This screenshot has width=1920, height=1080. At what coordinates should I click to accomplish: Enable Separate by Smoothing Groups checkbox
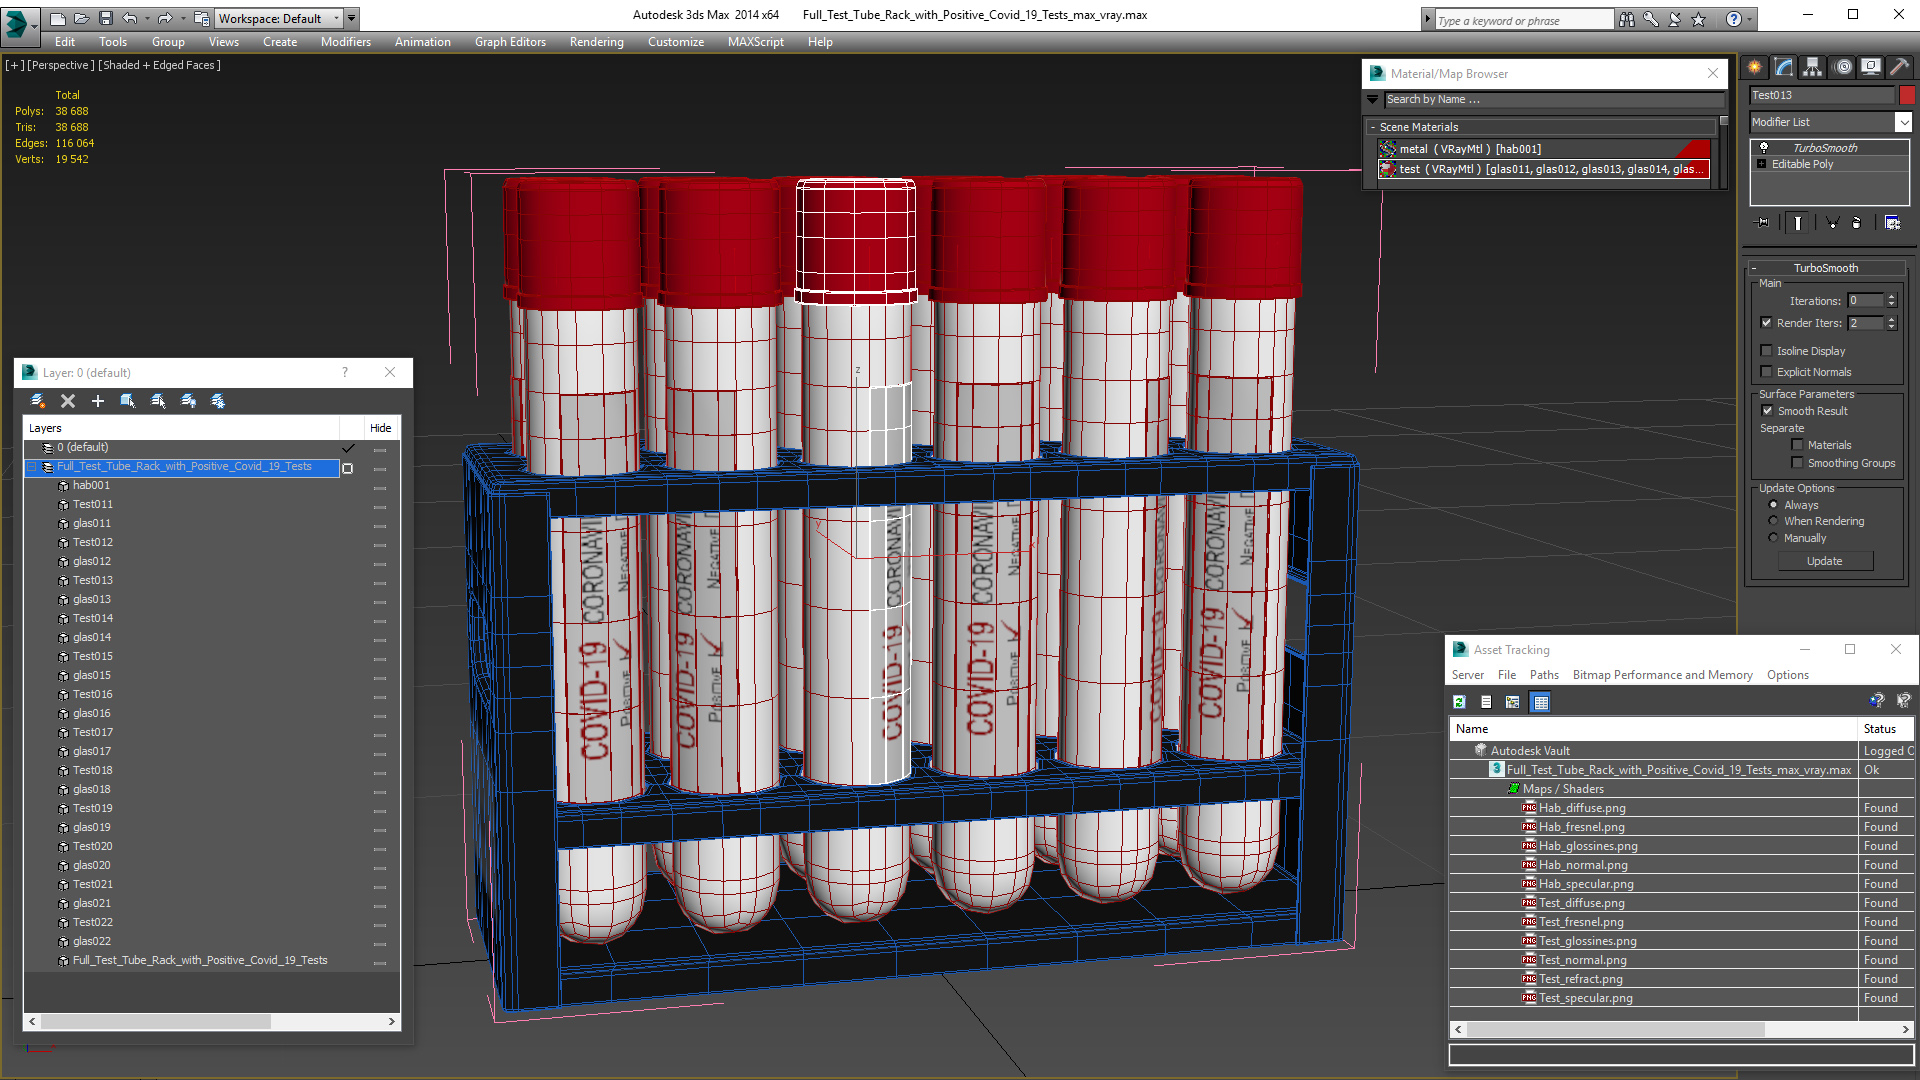(1797, 463)
